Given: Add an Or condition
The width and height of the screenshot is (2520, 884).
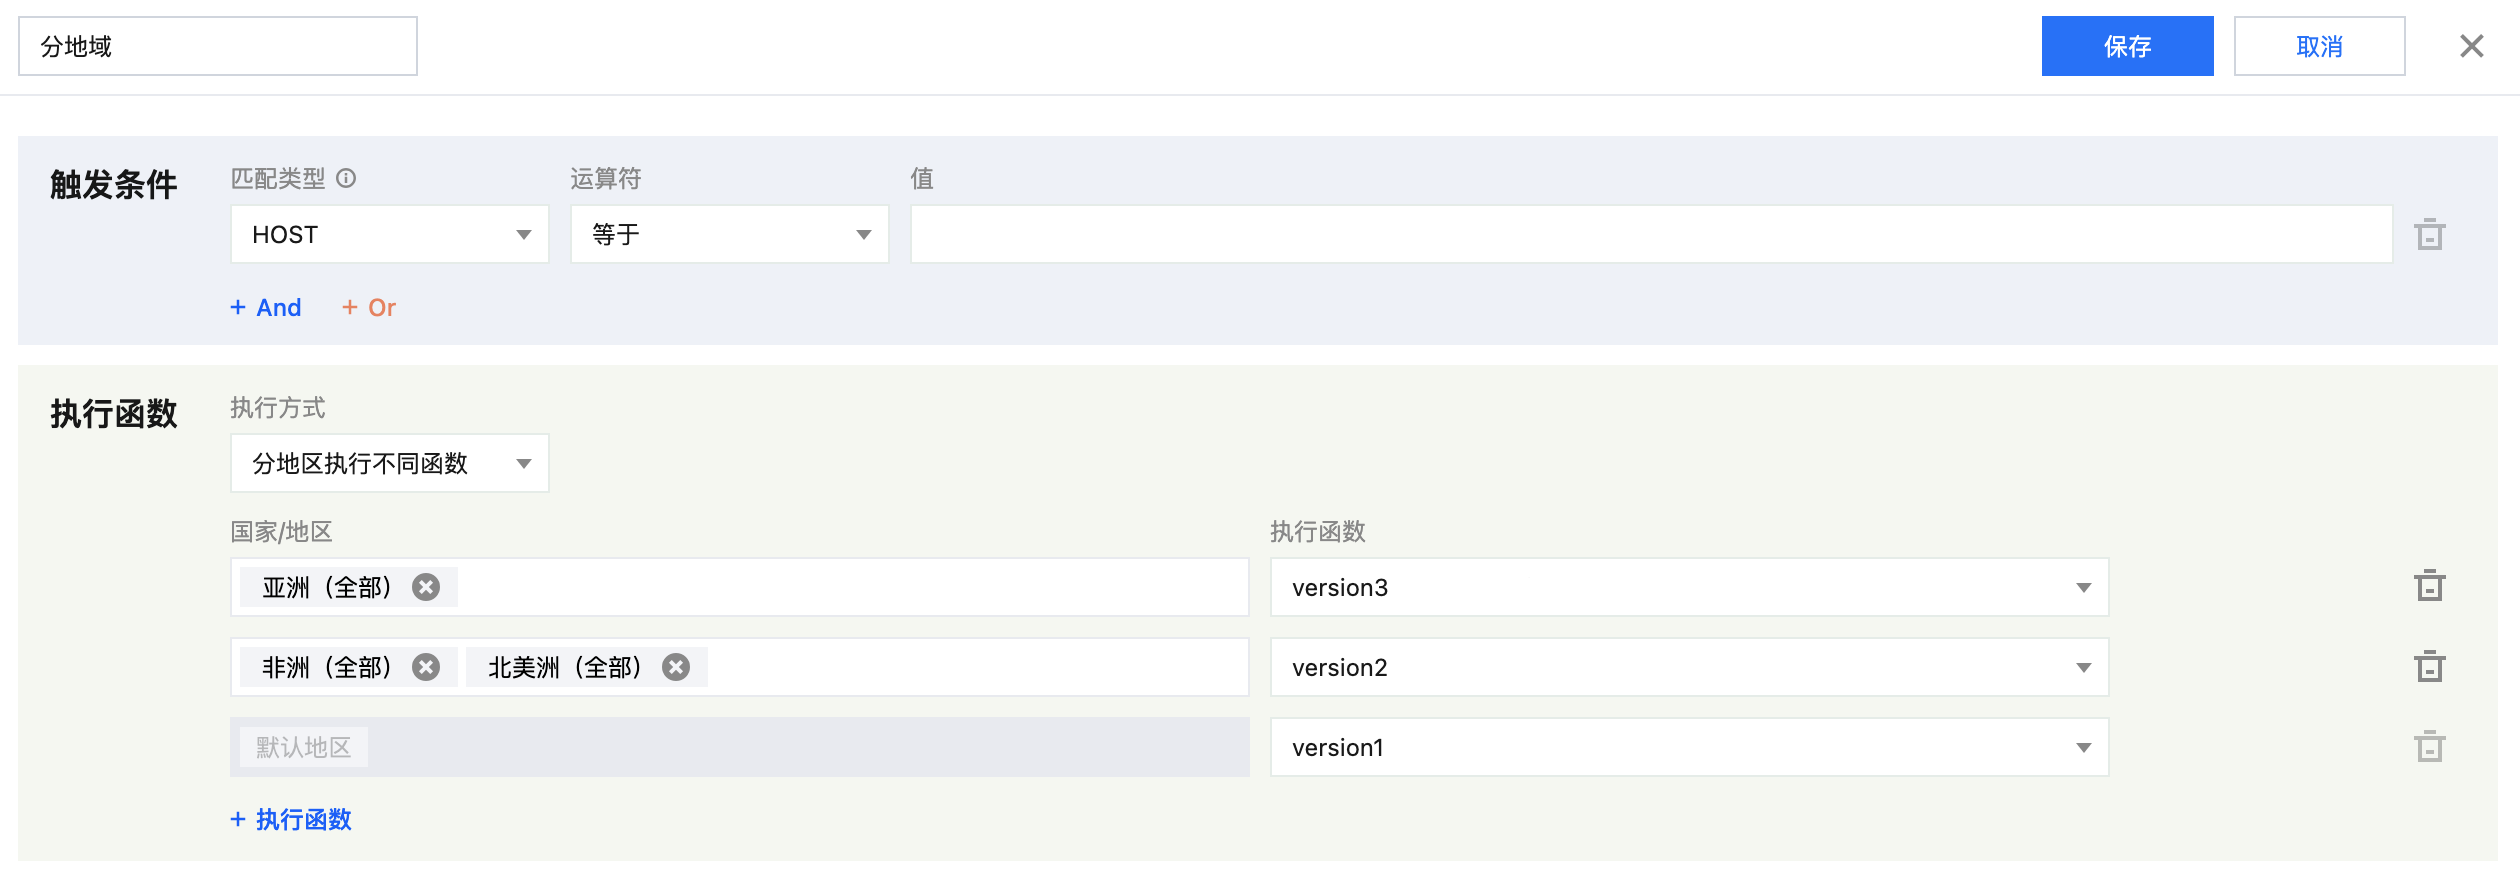Looking at the screenshot, I should coord(369,308).
